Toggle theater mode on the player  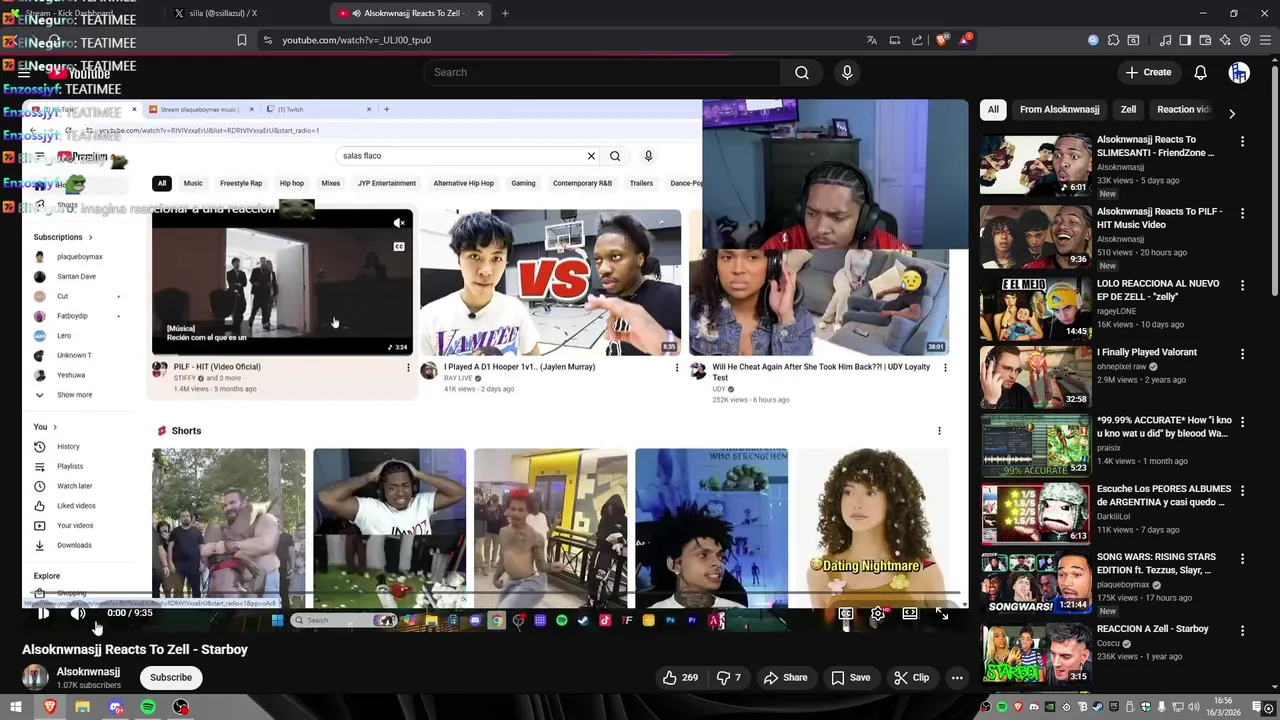[x=910, y=614]
